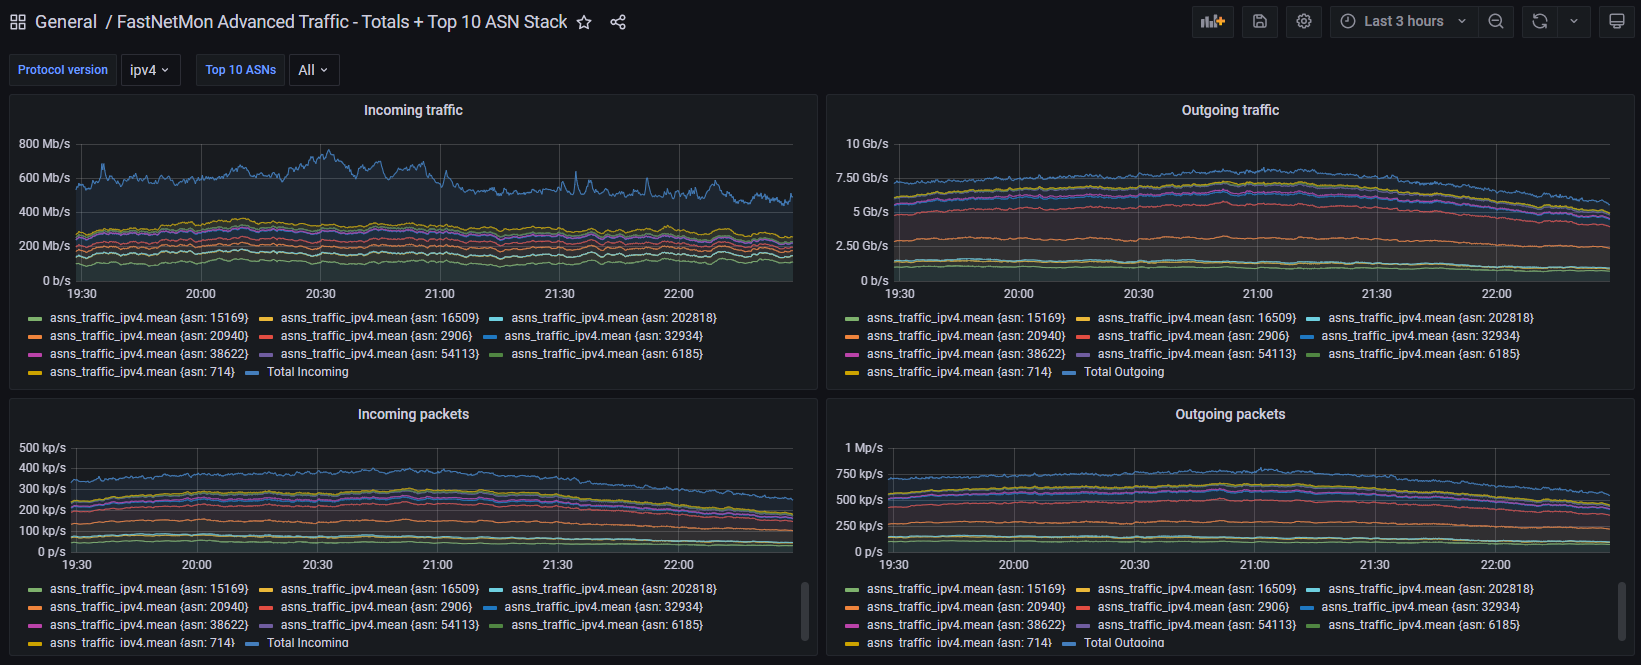Expand the refresh interval dropdown arrow
Screen dimensions: 1641x665
pyautogui.click(x=1574, y=21)
